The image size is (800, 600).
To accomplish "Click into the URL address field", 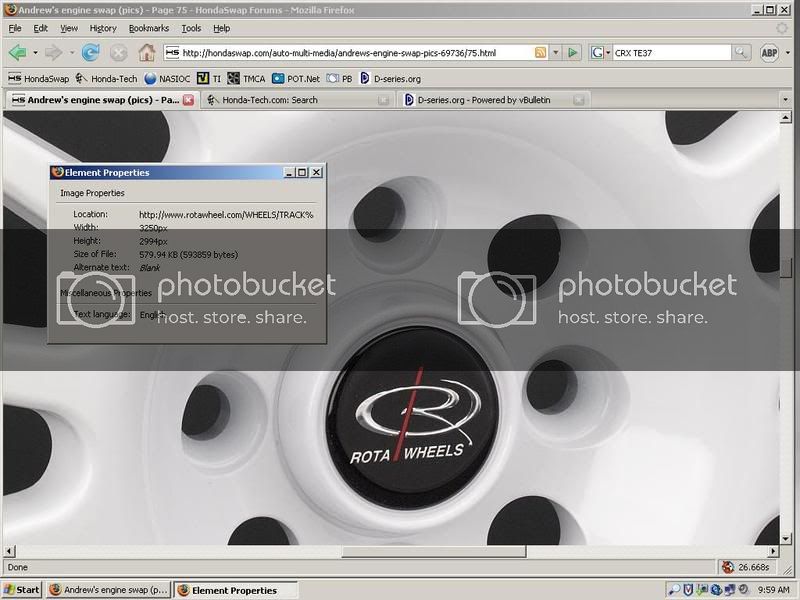I will (356, 53).
